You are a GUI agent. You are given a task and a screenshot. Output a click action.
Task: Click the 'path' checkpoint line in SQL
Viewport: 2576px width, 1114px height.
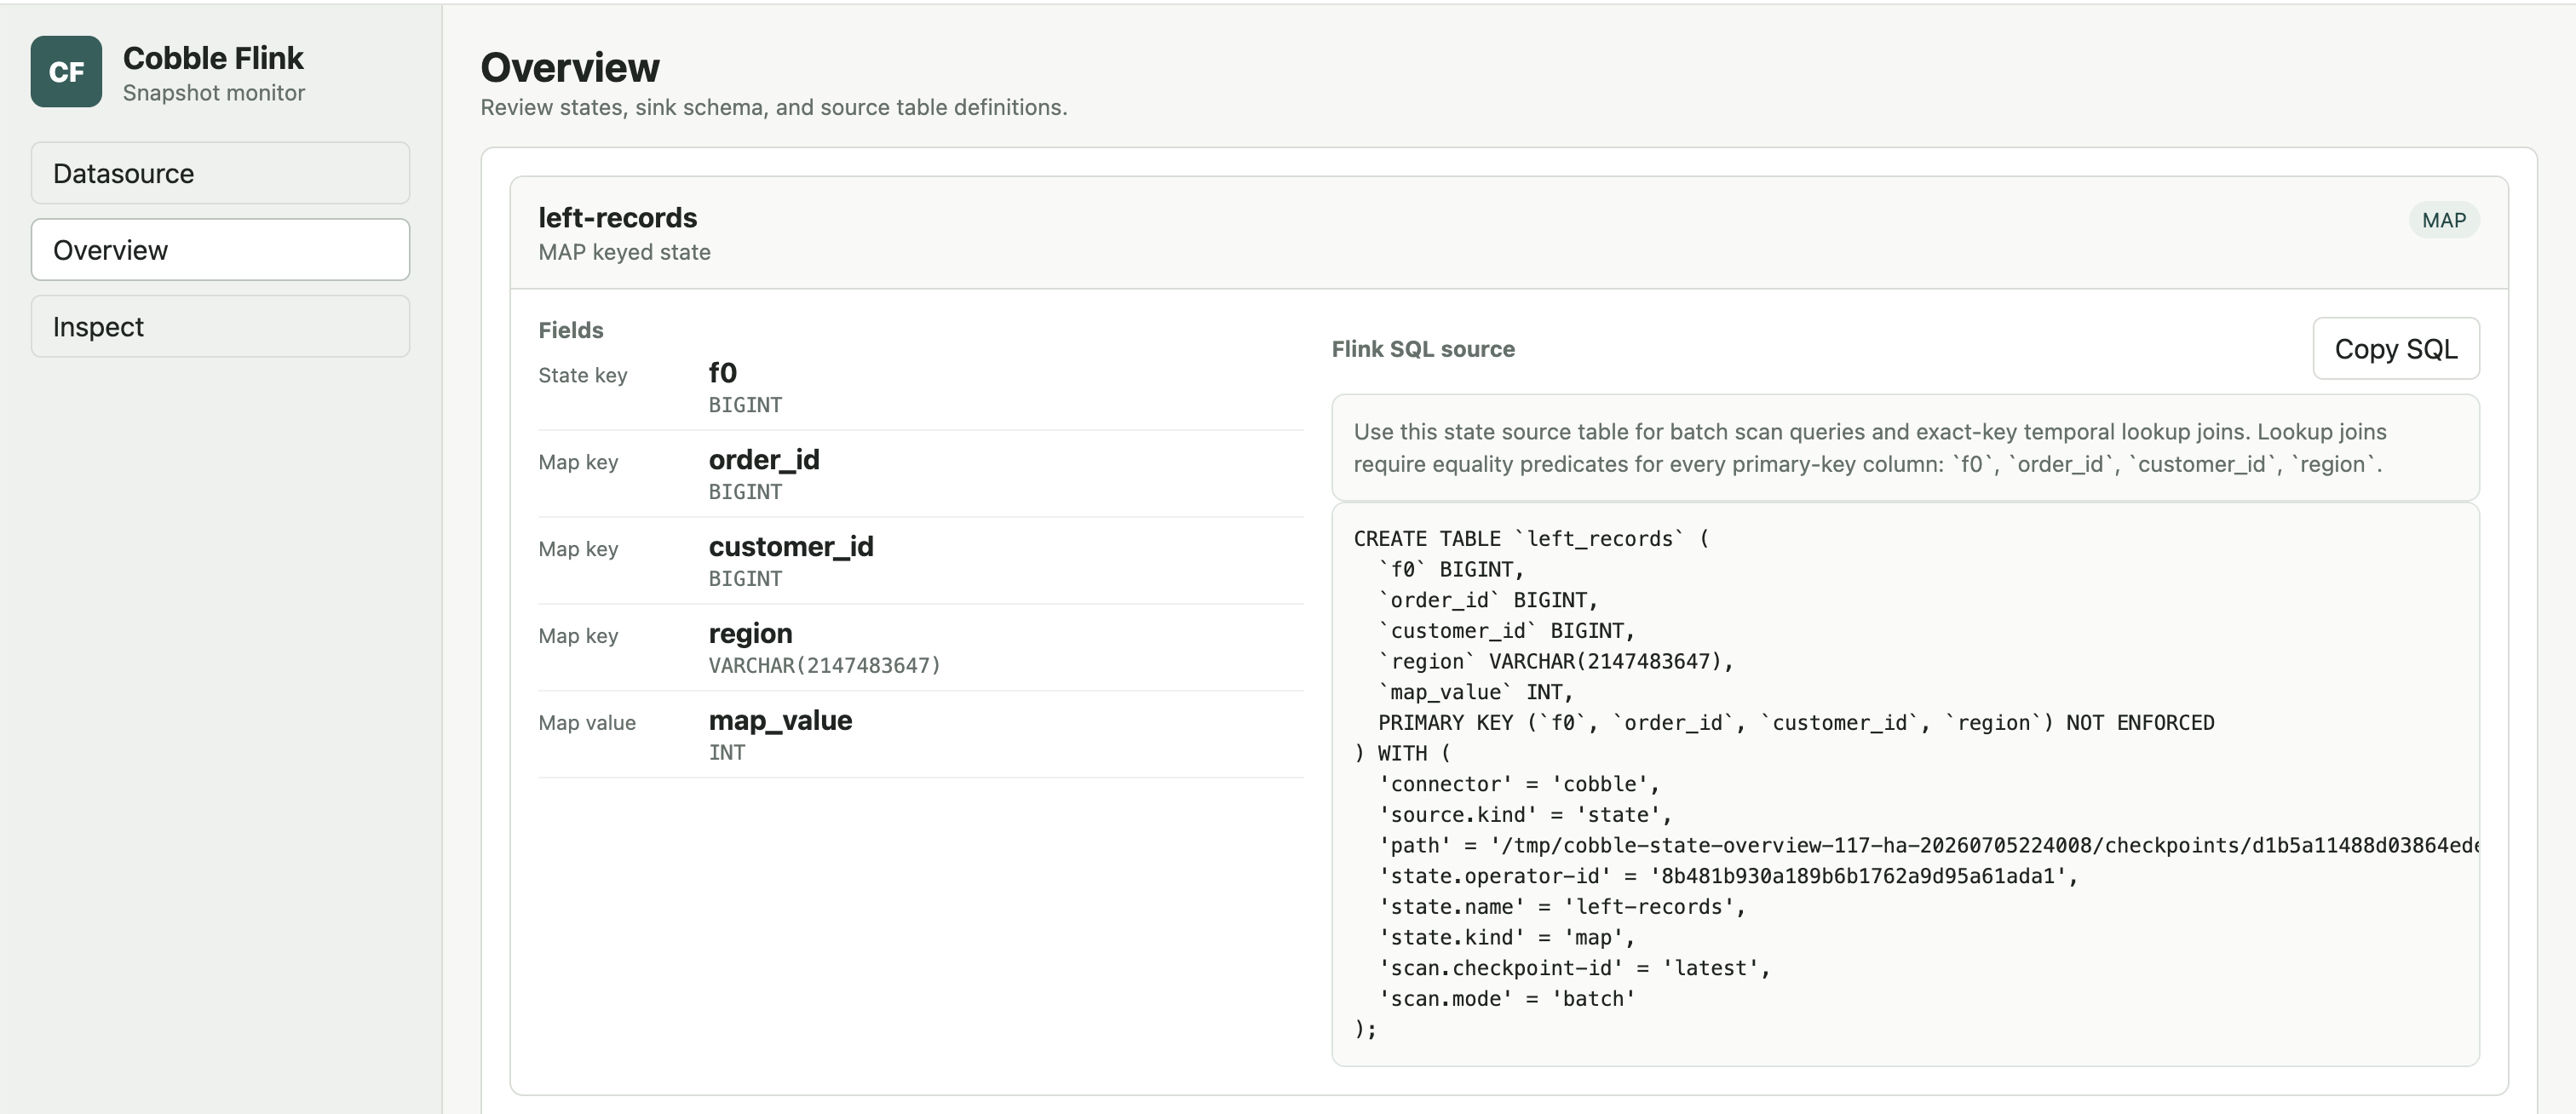click(x=1929, y=846)
